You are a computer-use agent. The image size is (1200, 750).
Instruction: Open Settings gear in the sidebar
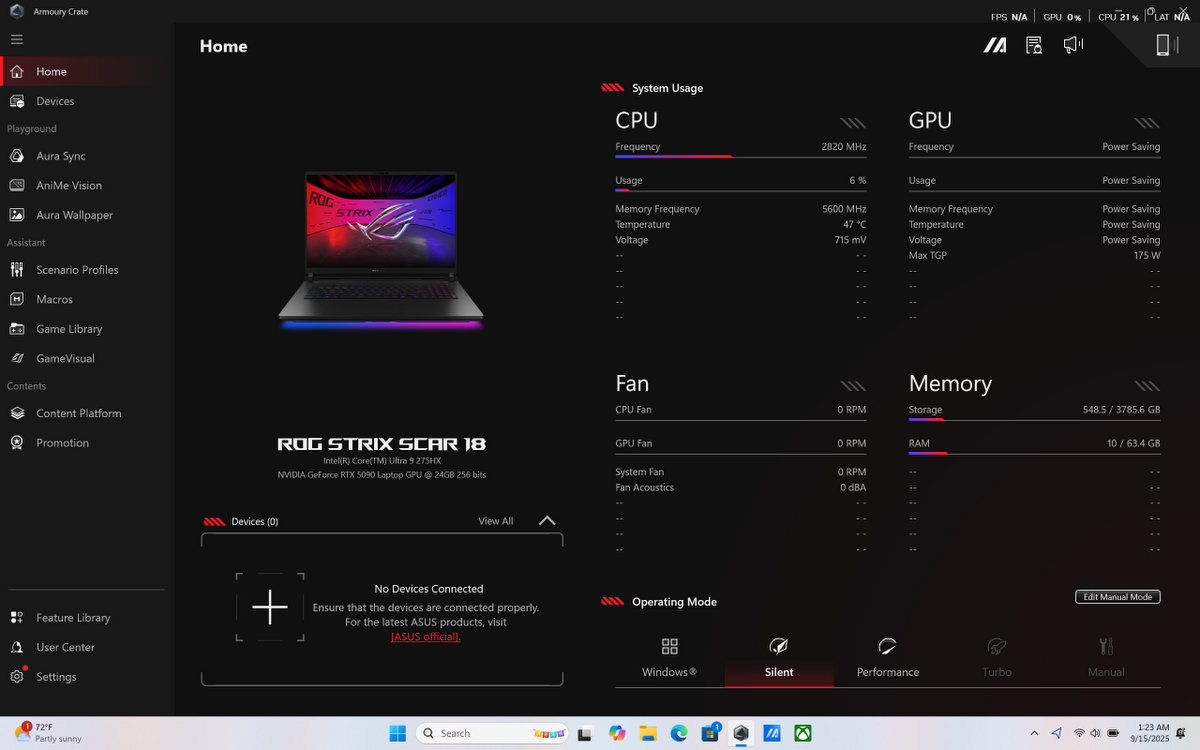pos(56,677)
